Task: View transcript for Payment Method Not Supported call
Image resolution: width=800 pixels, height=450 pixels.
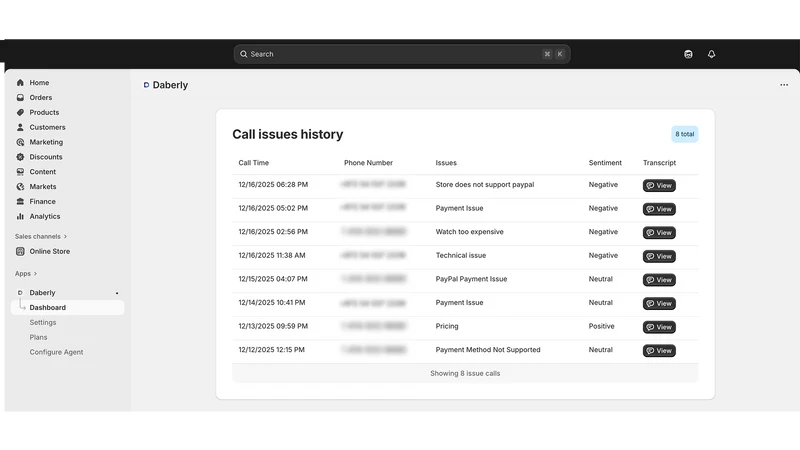Action: tap(659, 351)
